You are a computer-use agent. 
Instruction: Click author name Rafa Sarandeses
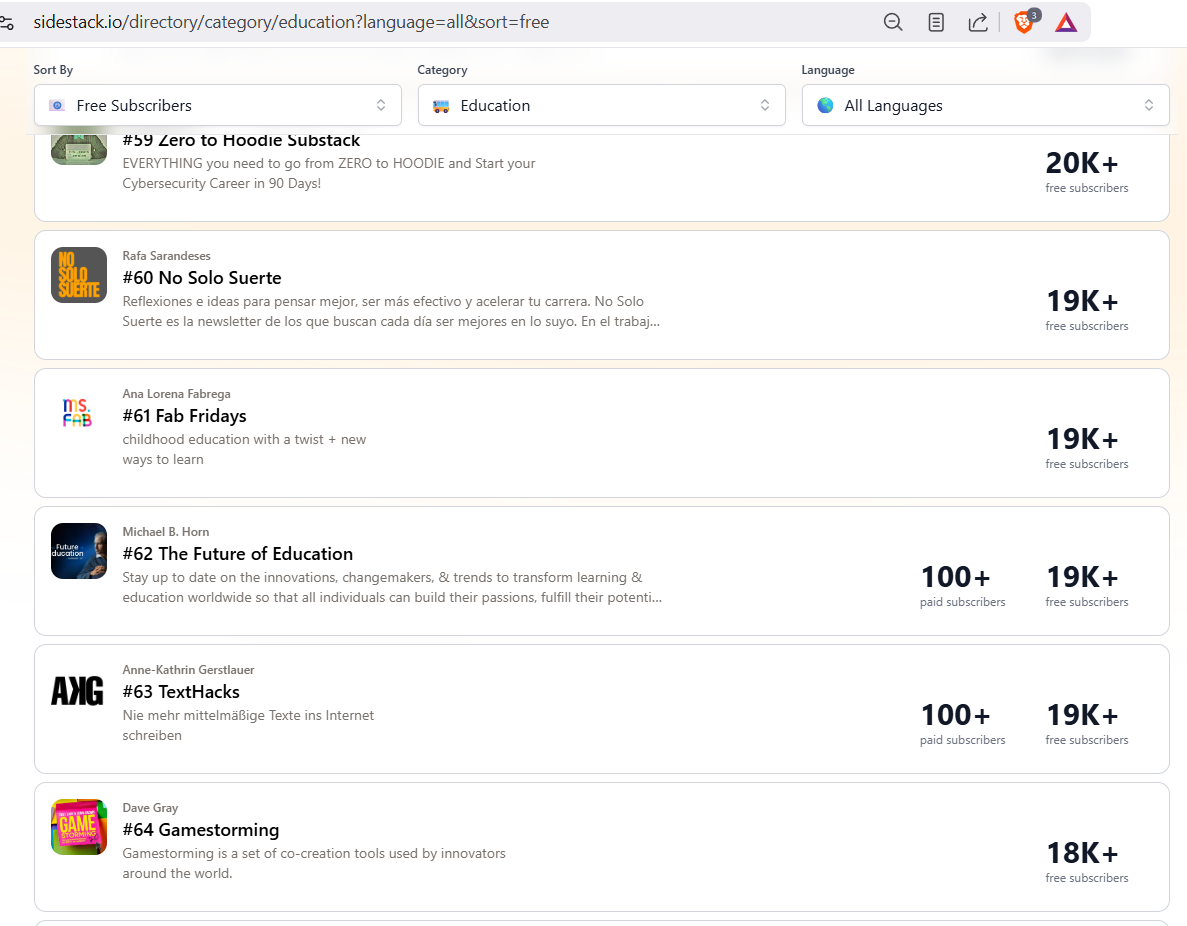click(167, 256)
